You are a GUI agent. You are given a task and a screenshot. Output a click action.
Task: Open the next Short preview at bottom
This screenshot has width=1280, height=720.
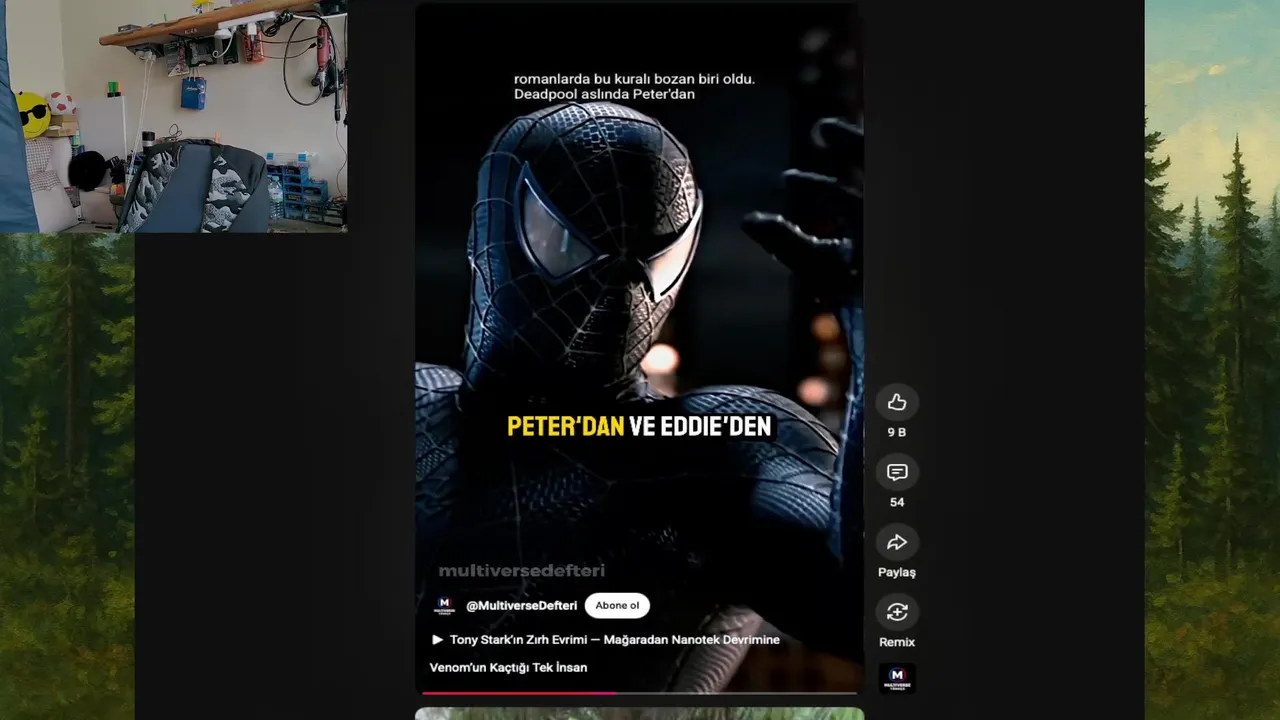click(x=639, y=714)
